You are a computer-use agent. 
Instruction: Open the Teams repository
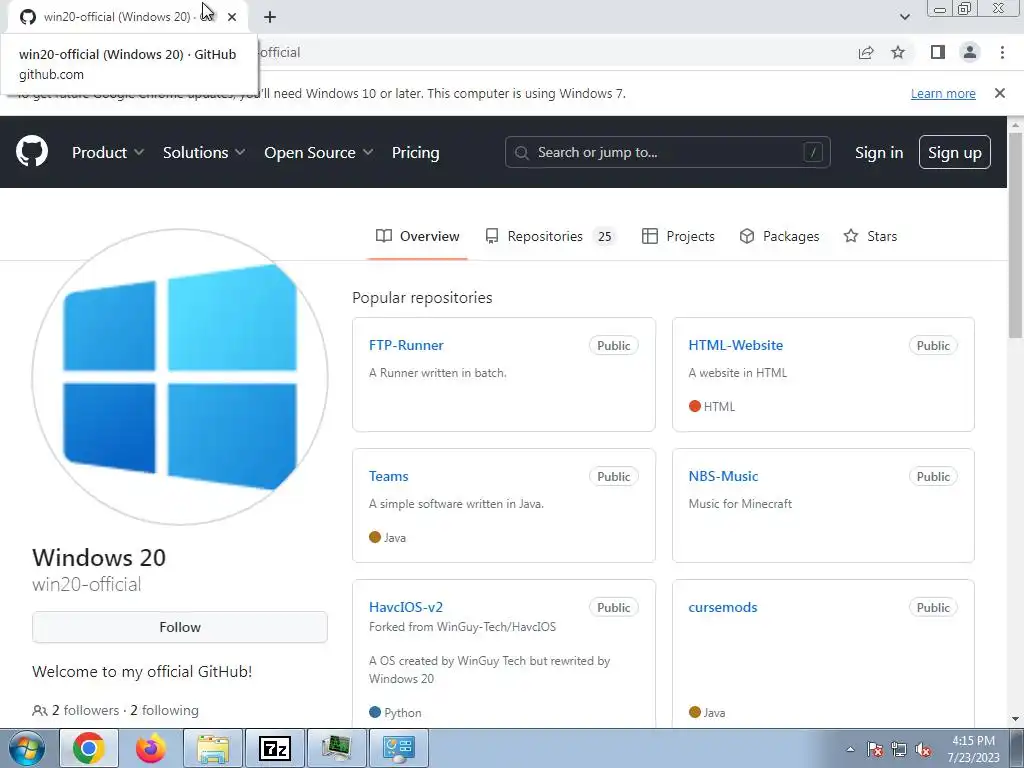tap(389, 476)
